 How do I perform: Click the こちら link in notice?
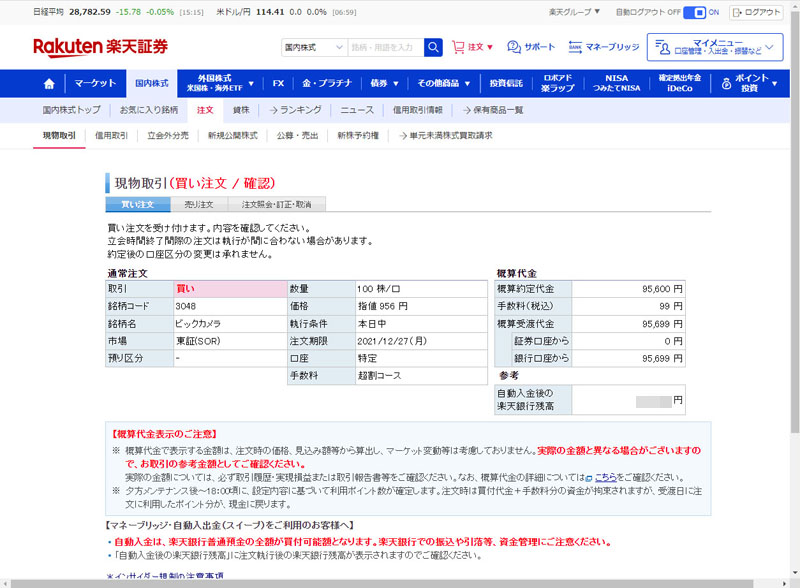605,477
